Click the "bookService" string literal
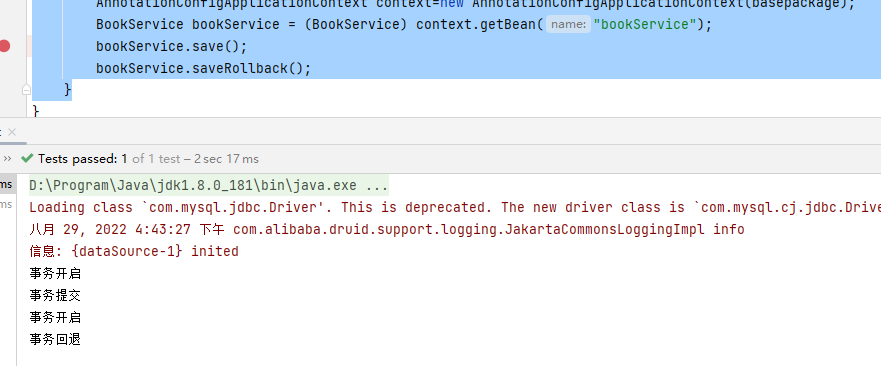The width and height of the screenshot is (881, 366). point(645,25)
